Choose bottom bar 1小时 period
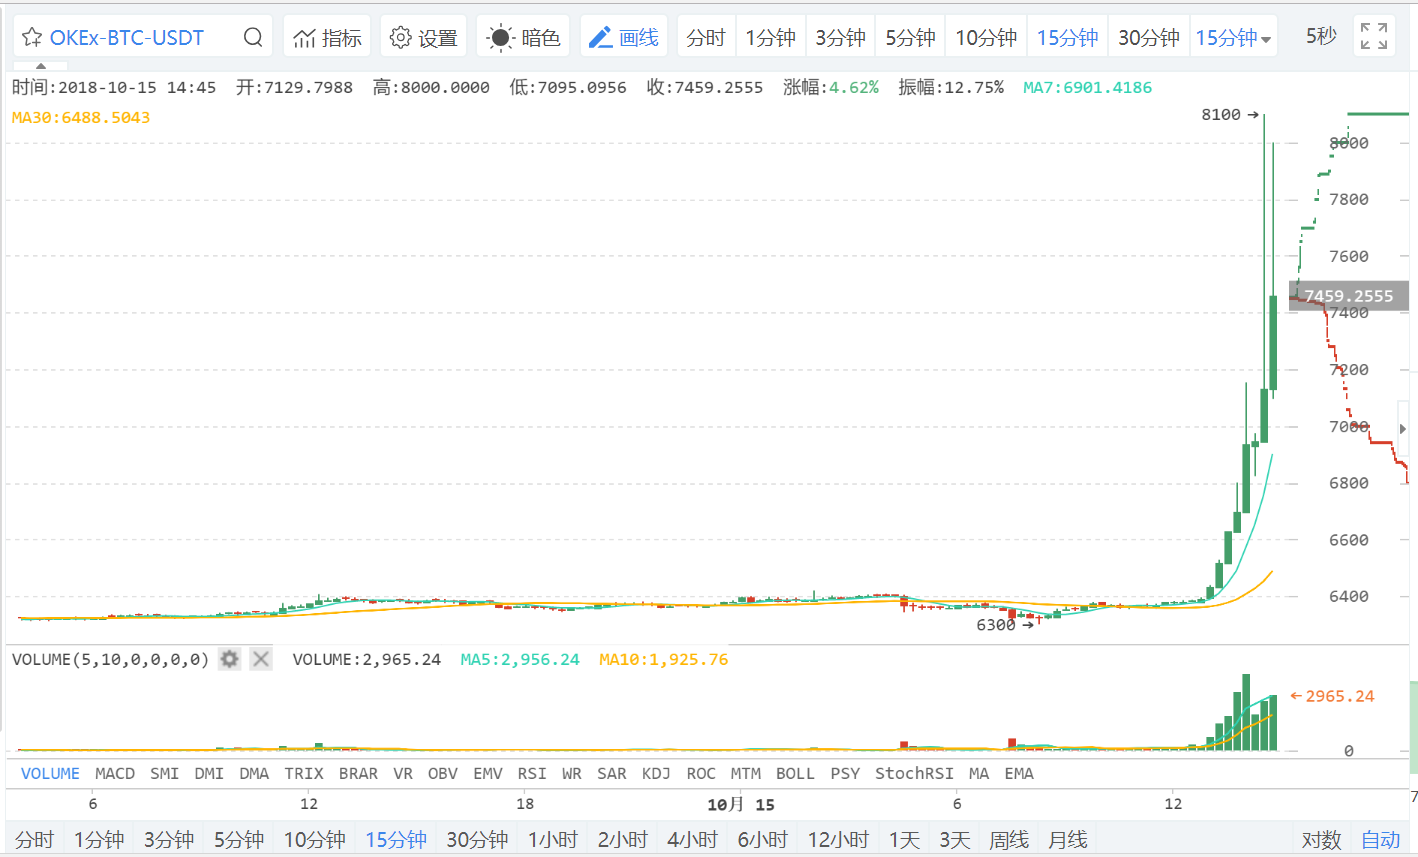Viewport: 1418px width, 857px height. tap(553, 840)
